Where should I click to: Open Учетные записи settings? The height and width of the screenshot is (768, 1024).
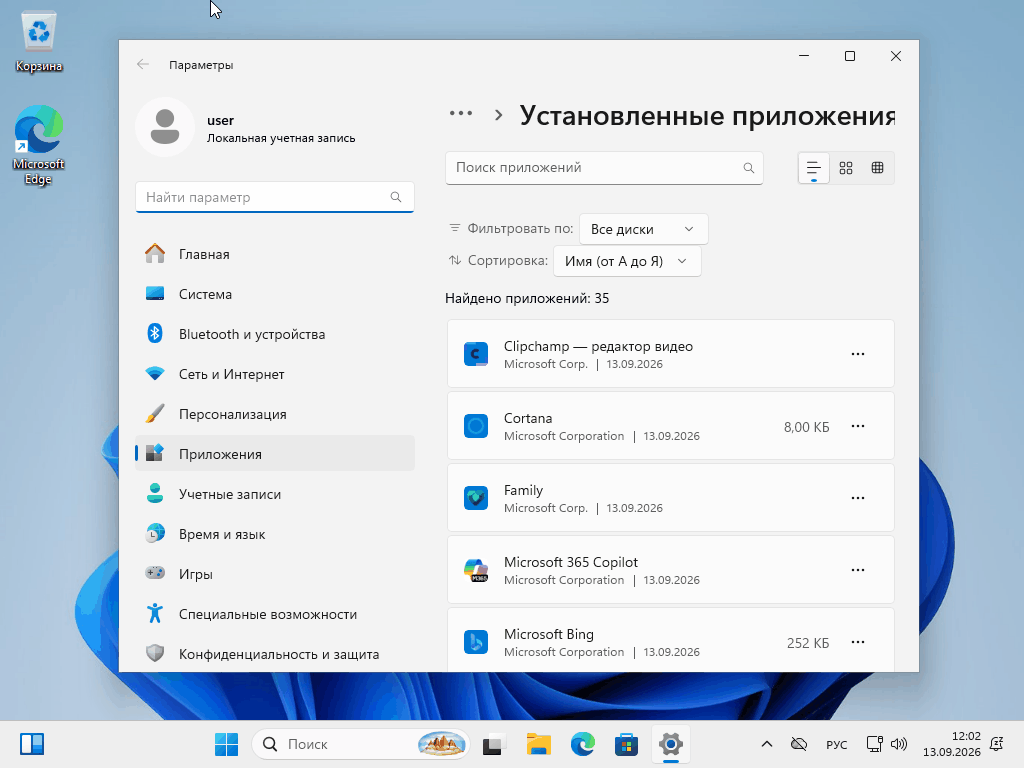click(274, 494)
